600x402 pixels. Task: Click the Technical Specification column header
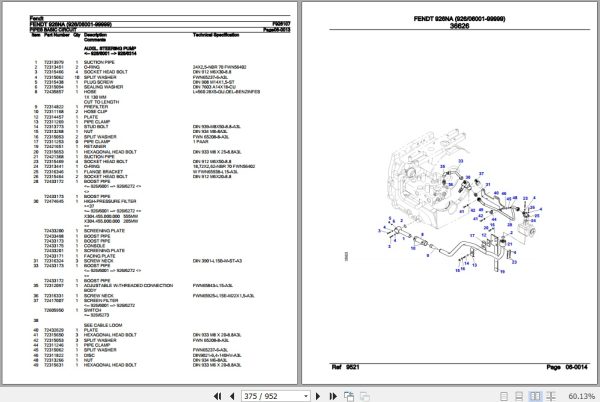[x=216, y=35]
